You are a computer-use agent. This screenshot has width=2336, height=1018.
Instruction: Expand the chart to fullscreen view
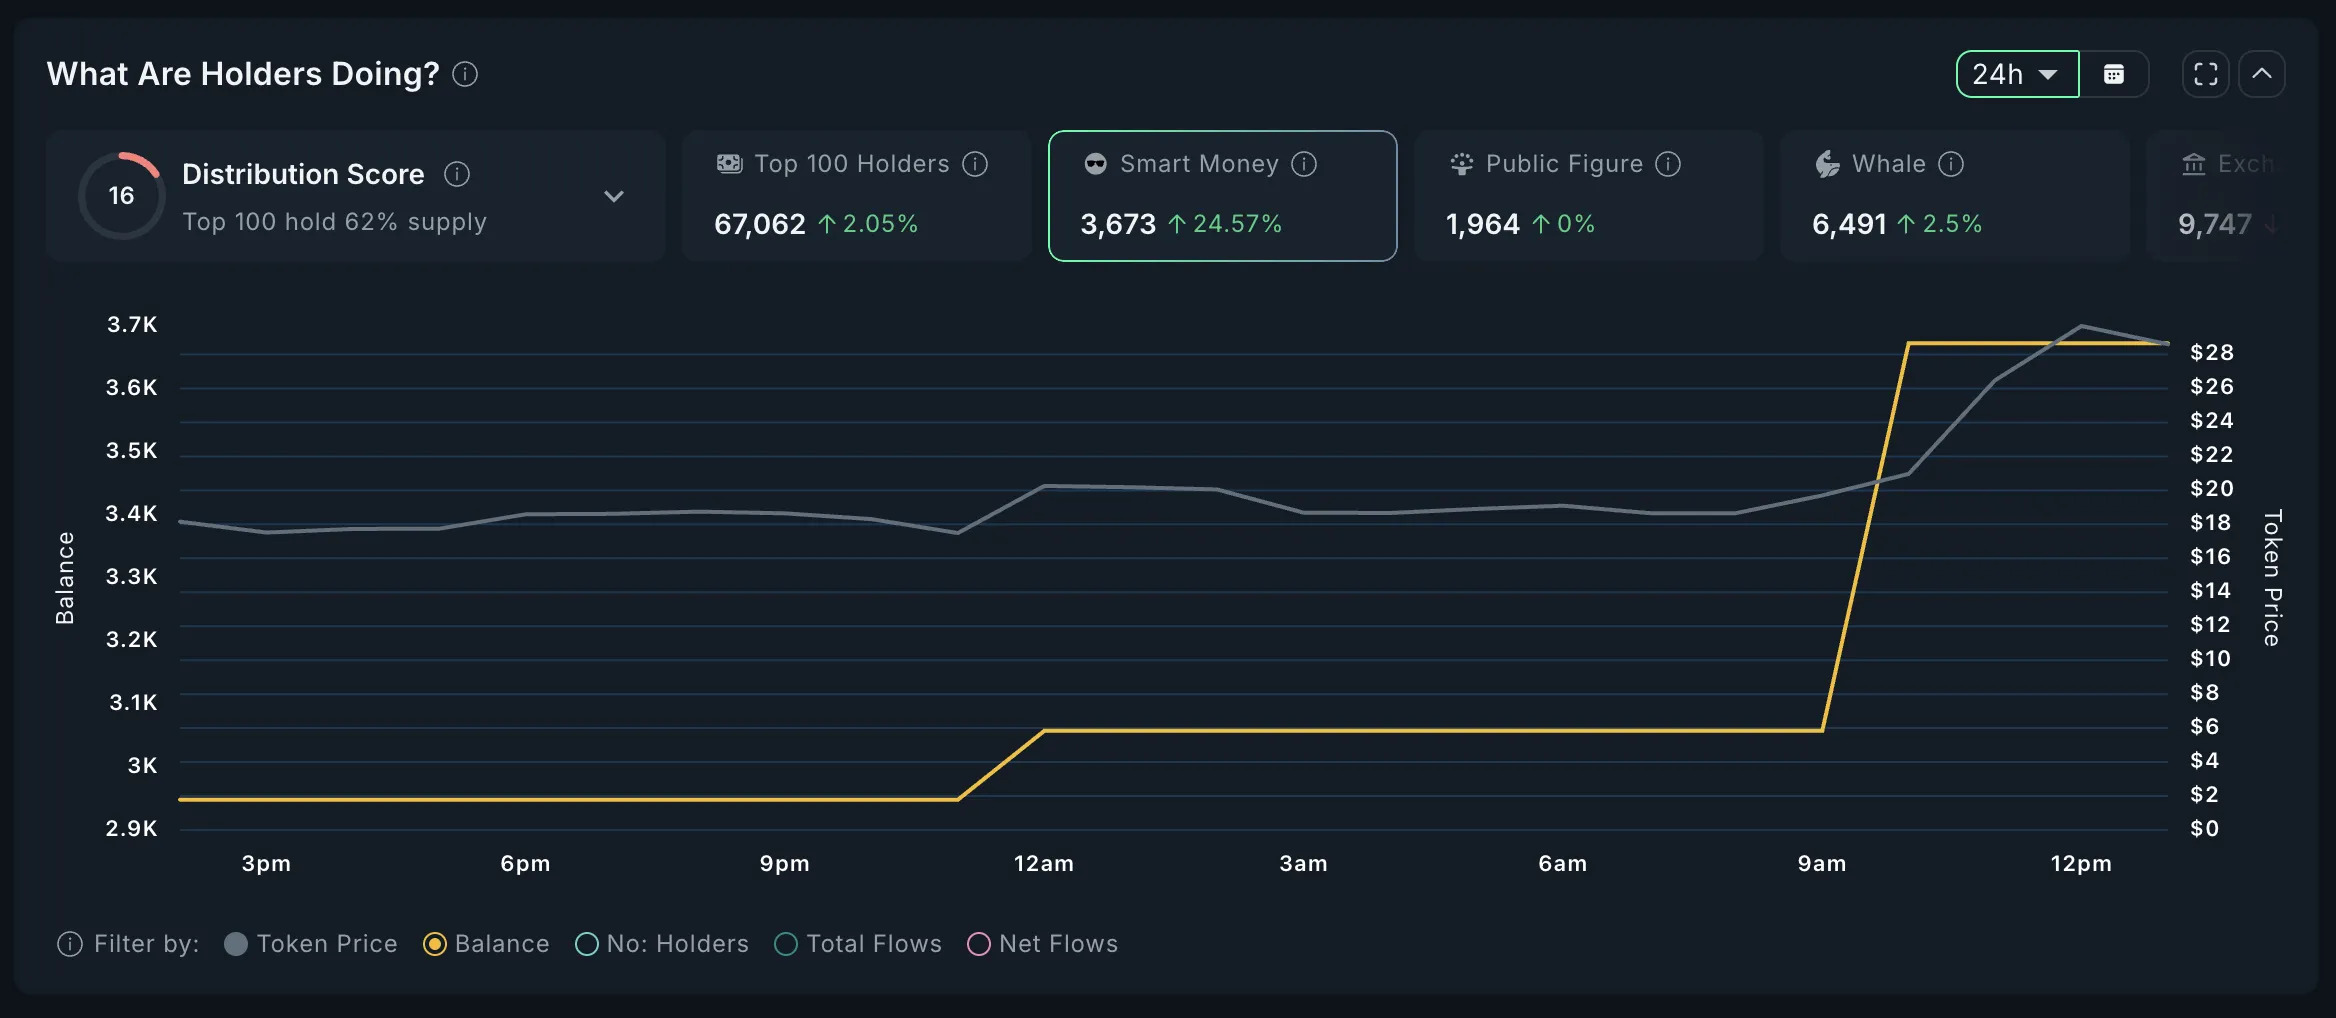pos(2204,73)
